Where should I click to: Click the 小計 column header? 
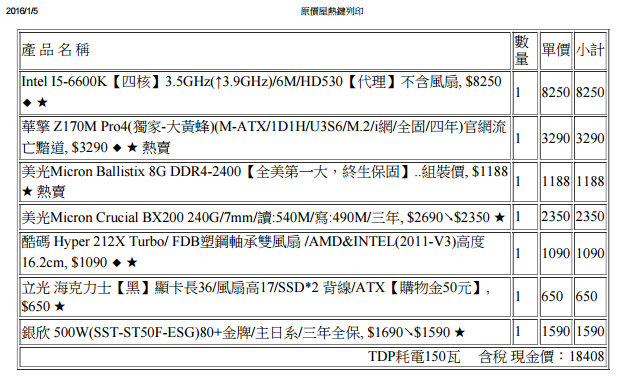click(590, 50)
